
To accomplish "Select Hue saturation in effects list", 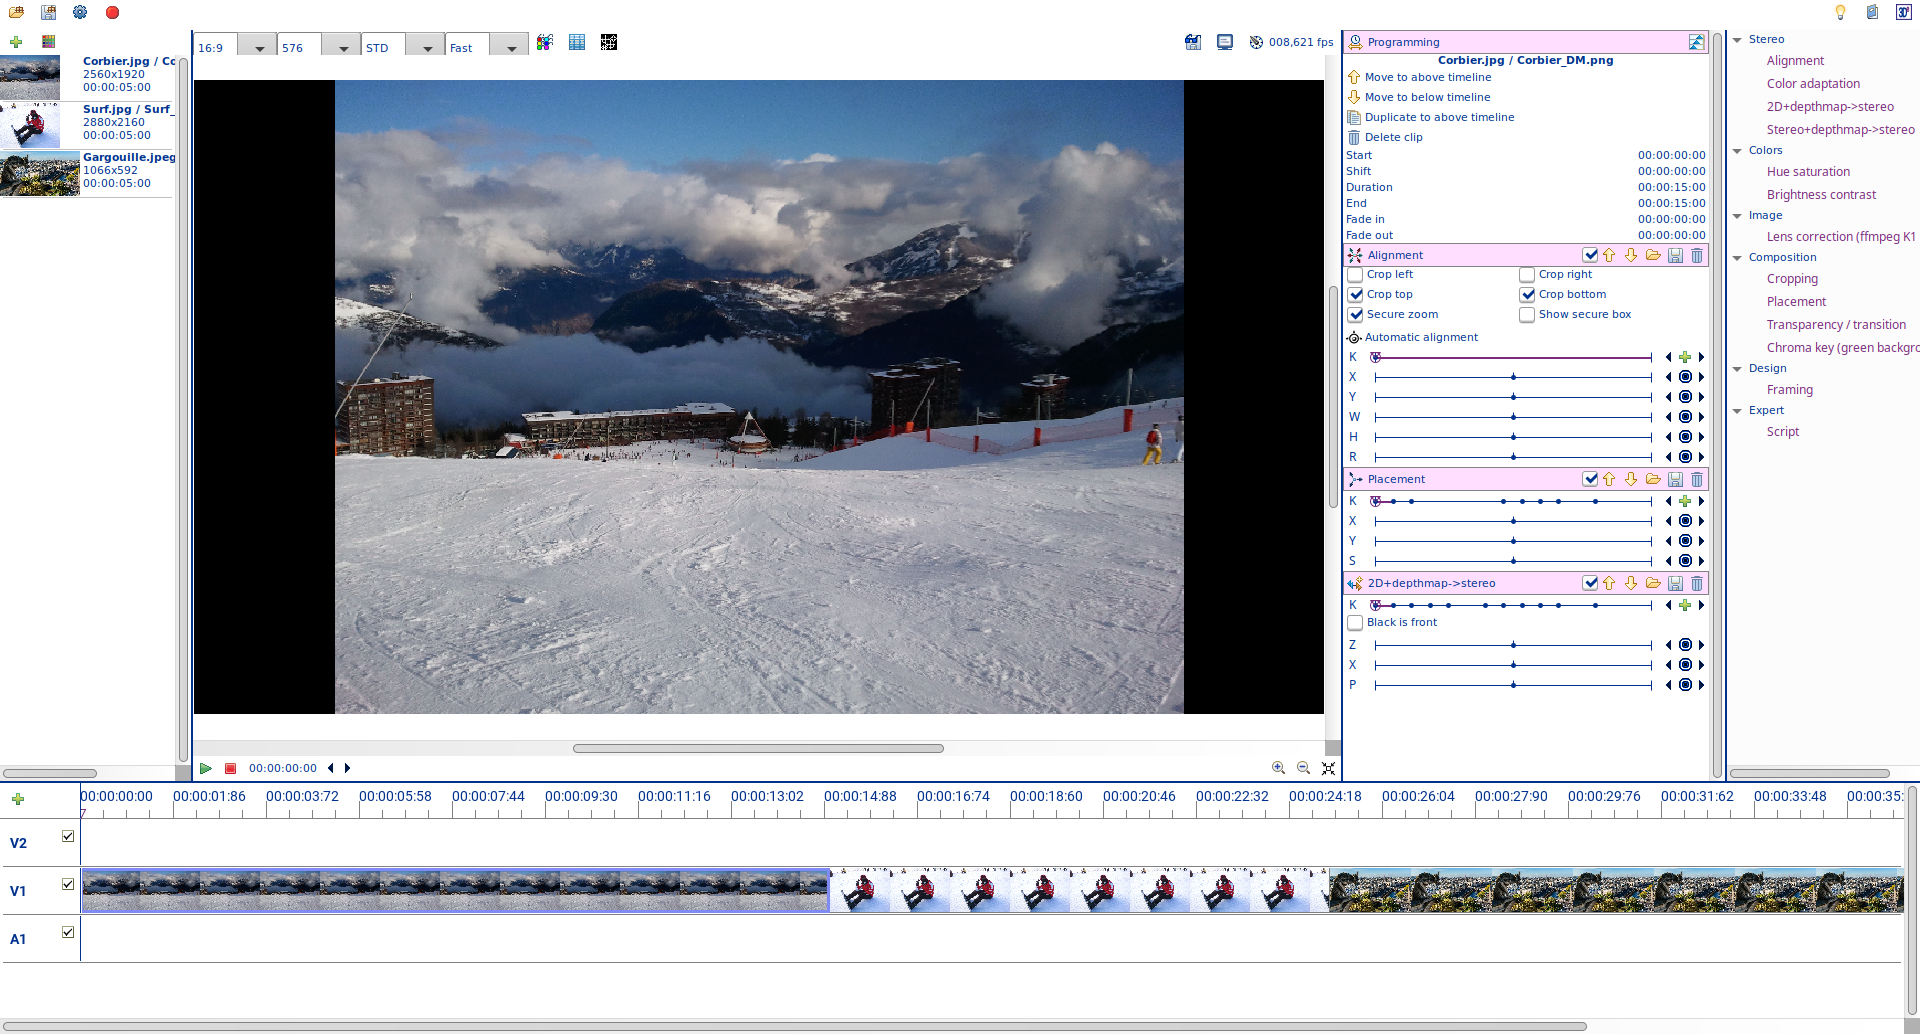I will tap(1808, 172).
